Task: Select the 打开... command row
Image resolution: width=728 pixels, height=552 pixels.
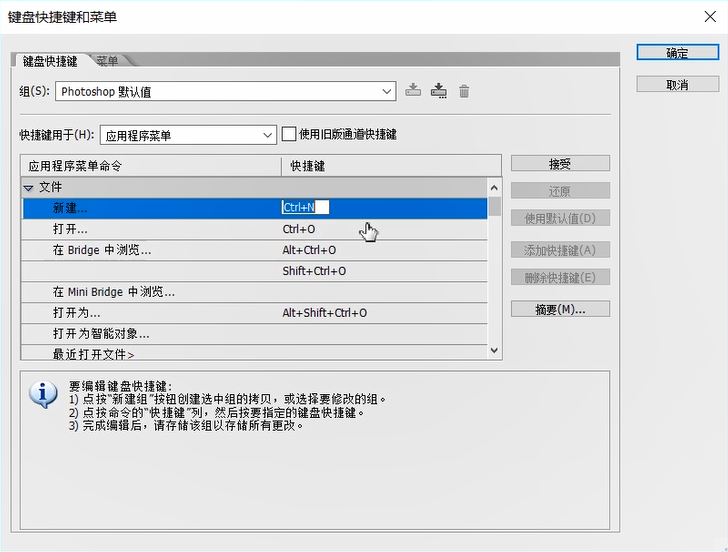Action: pyautogui.click(x=254, y=229)
